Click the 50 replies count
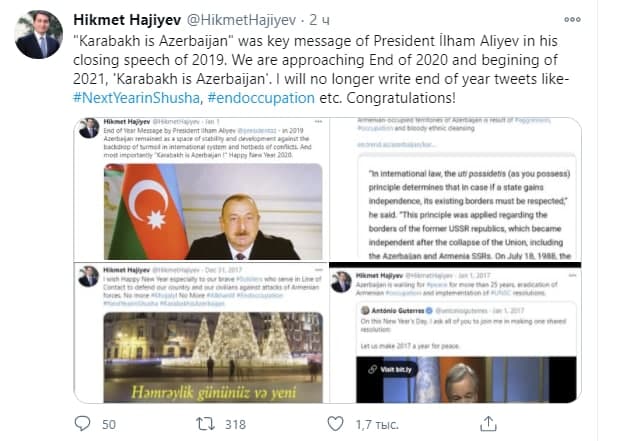625x441 pixels. (x=109, y=424)
